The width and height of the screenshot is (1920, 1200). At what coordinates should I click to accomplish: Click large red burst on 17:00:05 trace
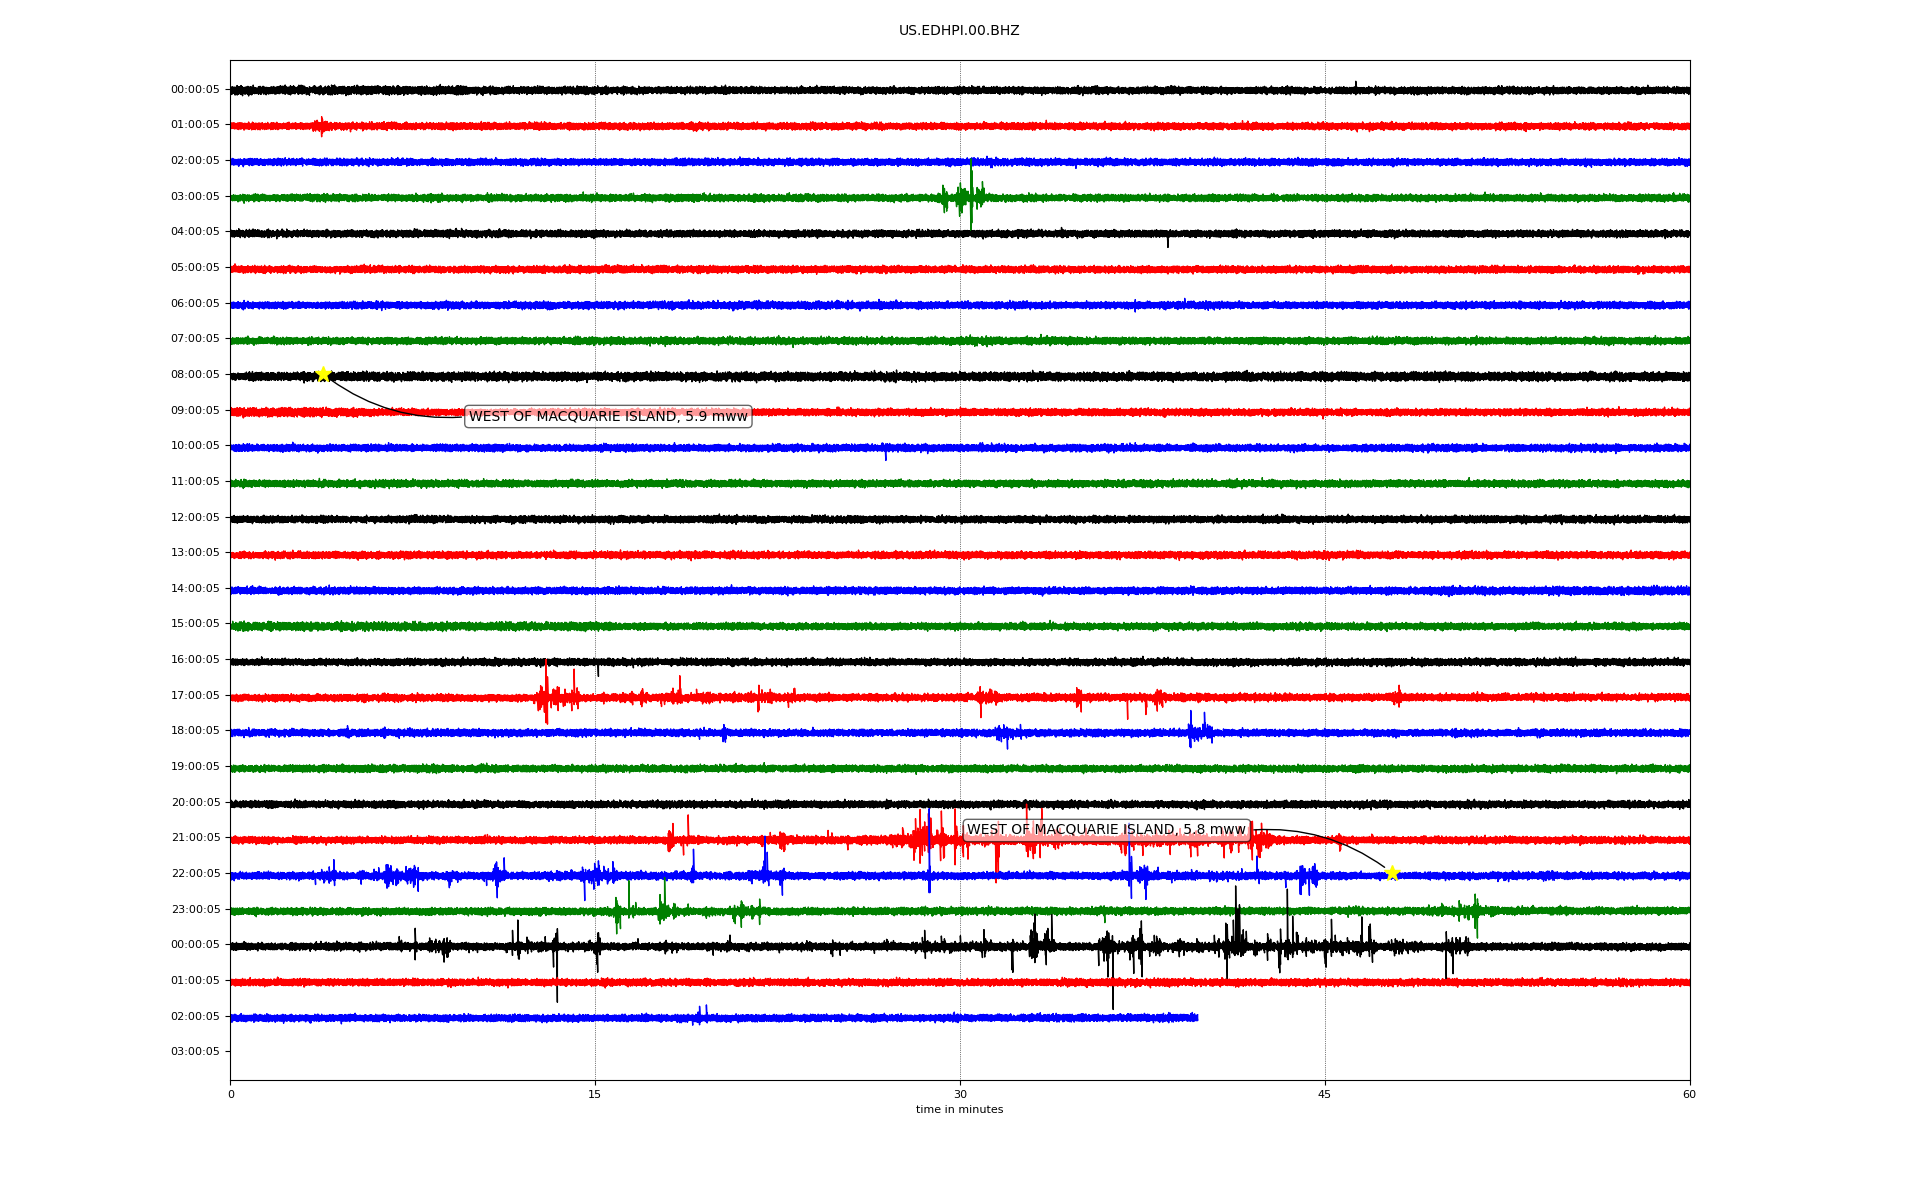[546, 696]
